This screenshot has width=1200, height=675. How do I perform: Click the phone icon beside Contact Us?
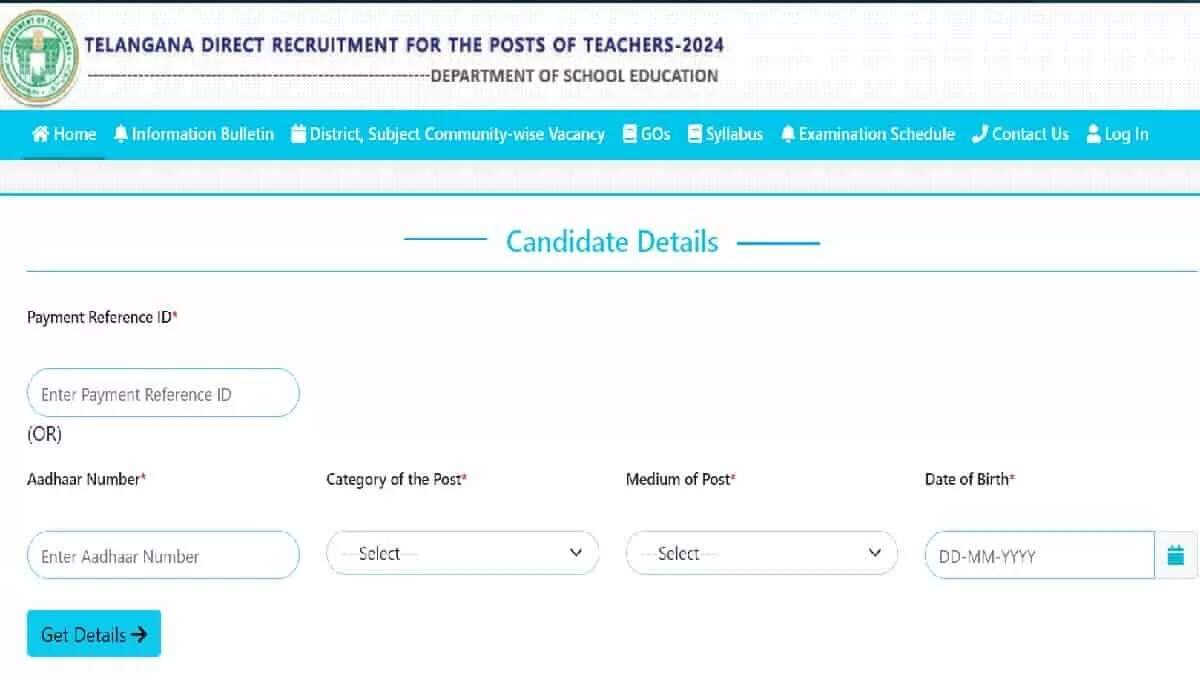980,134
